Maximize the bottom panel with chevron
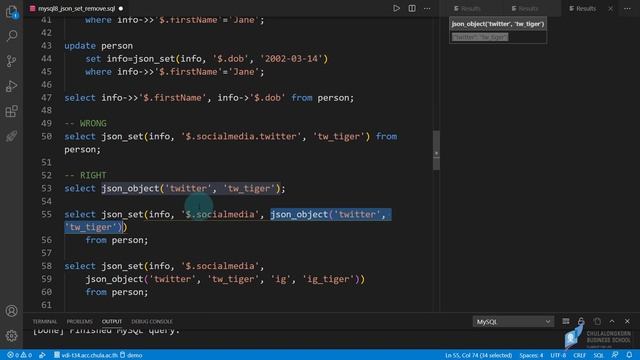This screenshot has width=640, height=360. 612,322
